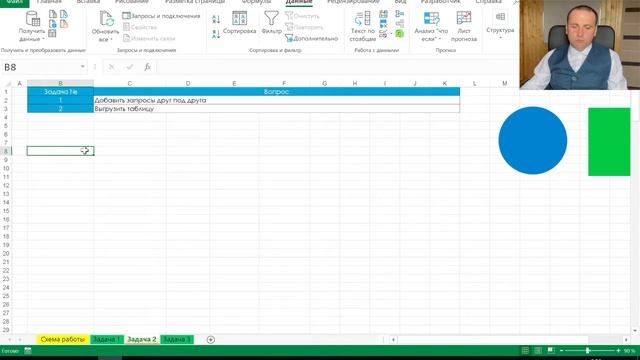Click the vertical scrollbar down arrow

click(x=635, y=330)
